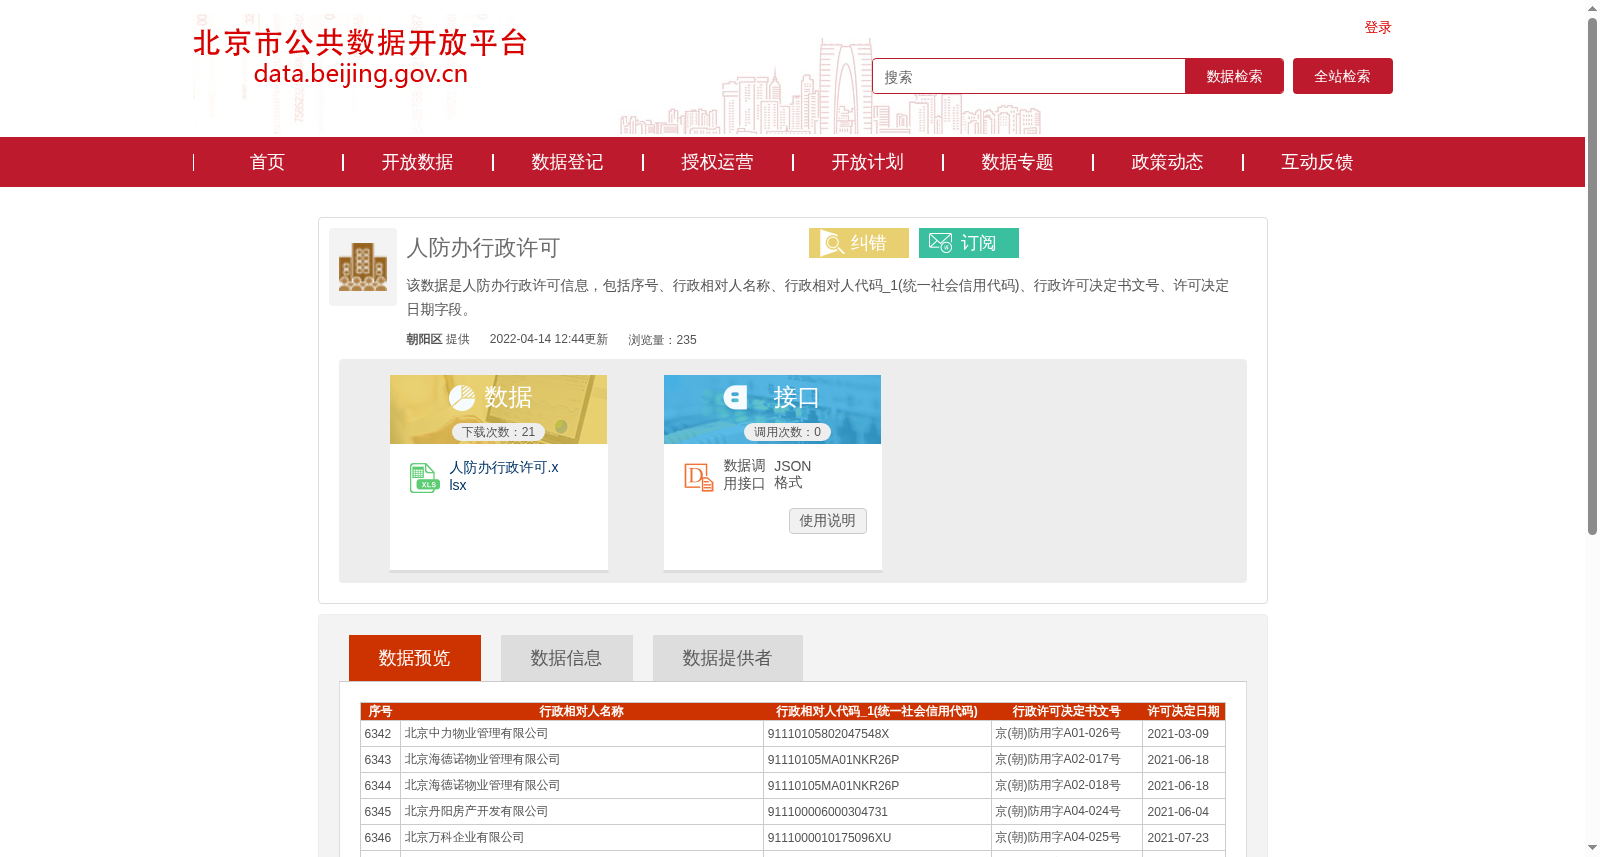The height and width of the screenshot is (857, 1600).
Task: Click the 数据检索 search button
Action: coord(1234,76)
